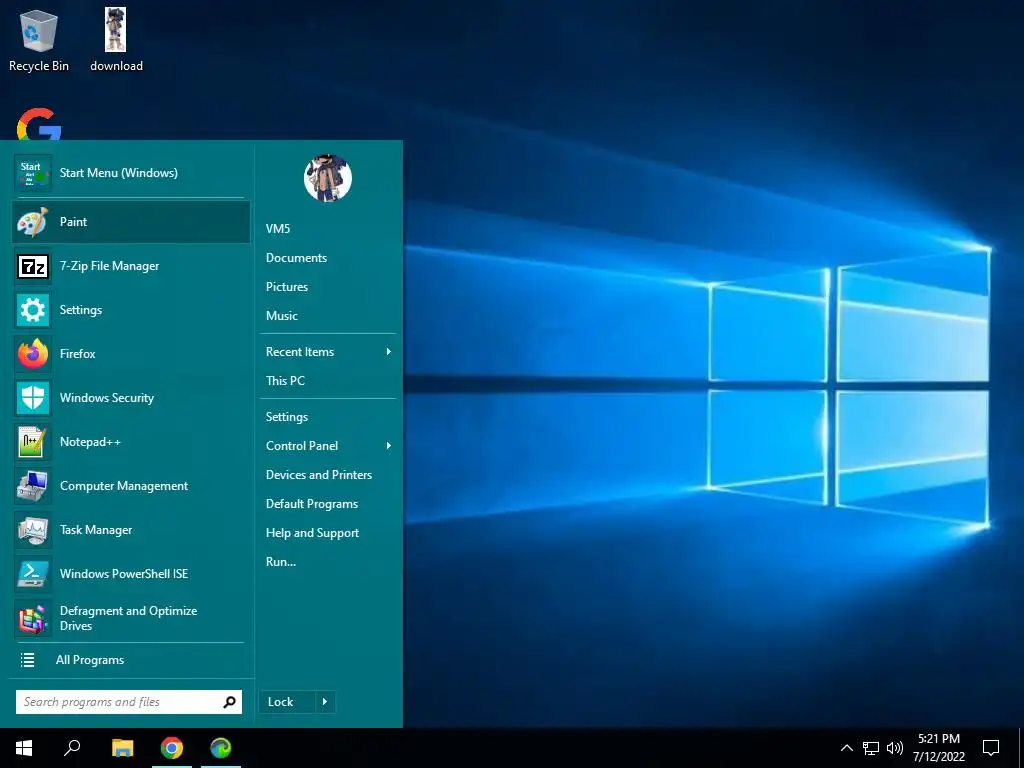Click the Notepad++ label text

point(90,442)
